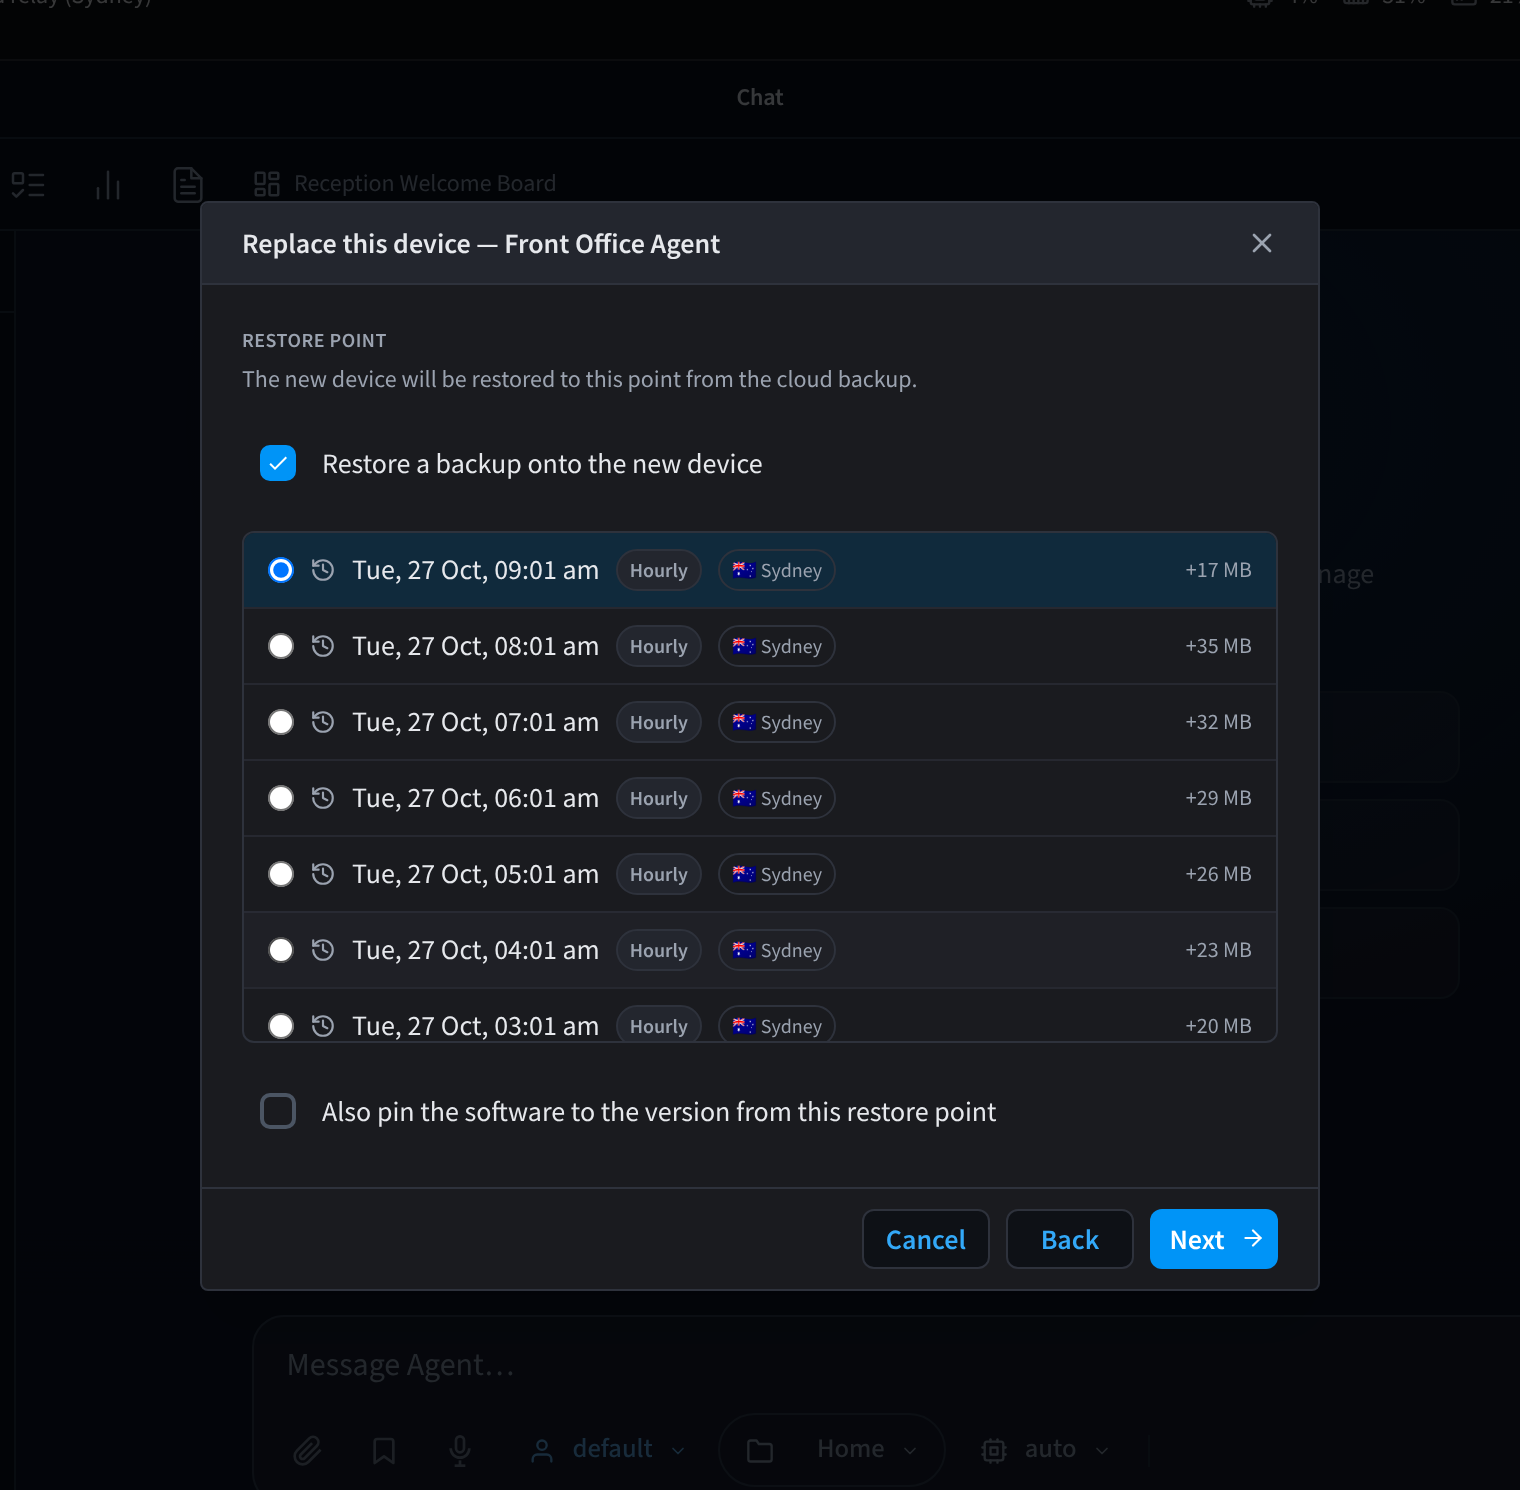Open the default profile dropdown
Image resolution: width=1520 pixels, height=1490 pixels.
[x=608, y=1449]
